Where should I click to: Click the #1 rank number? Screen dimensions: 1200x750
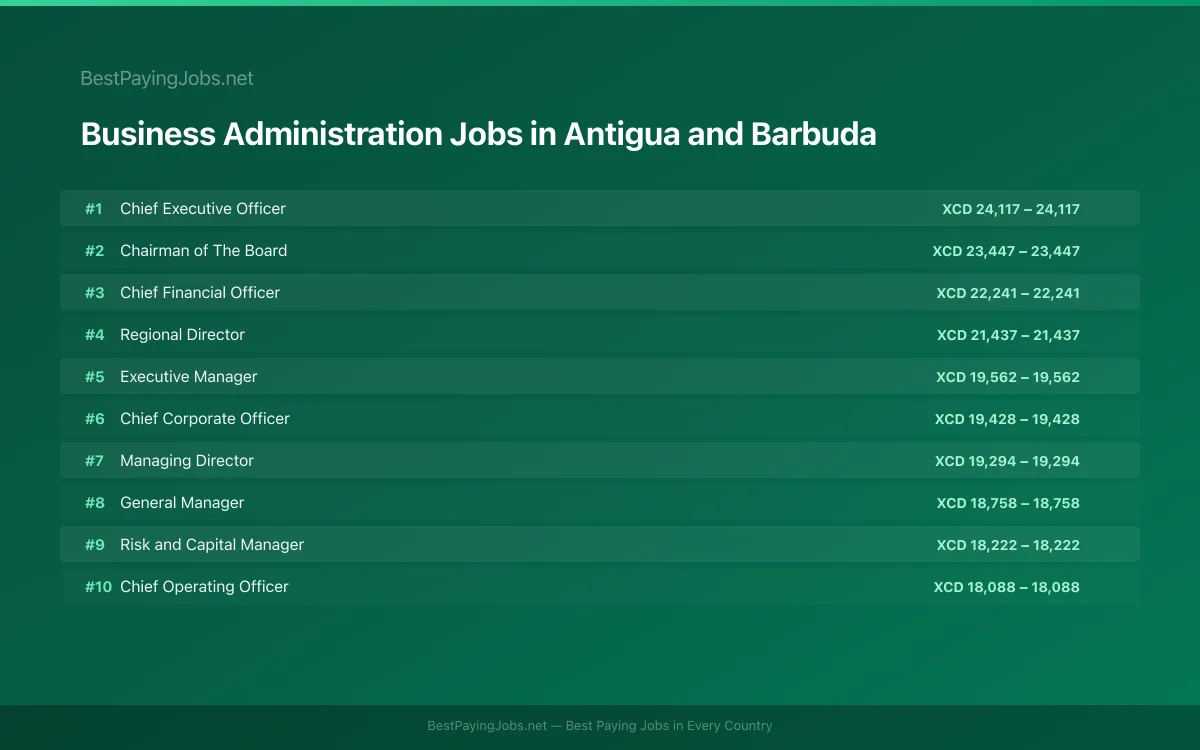(x=94, y=209)
